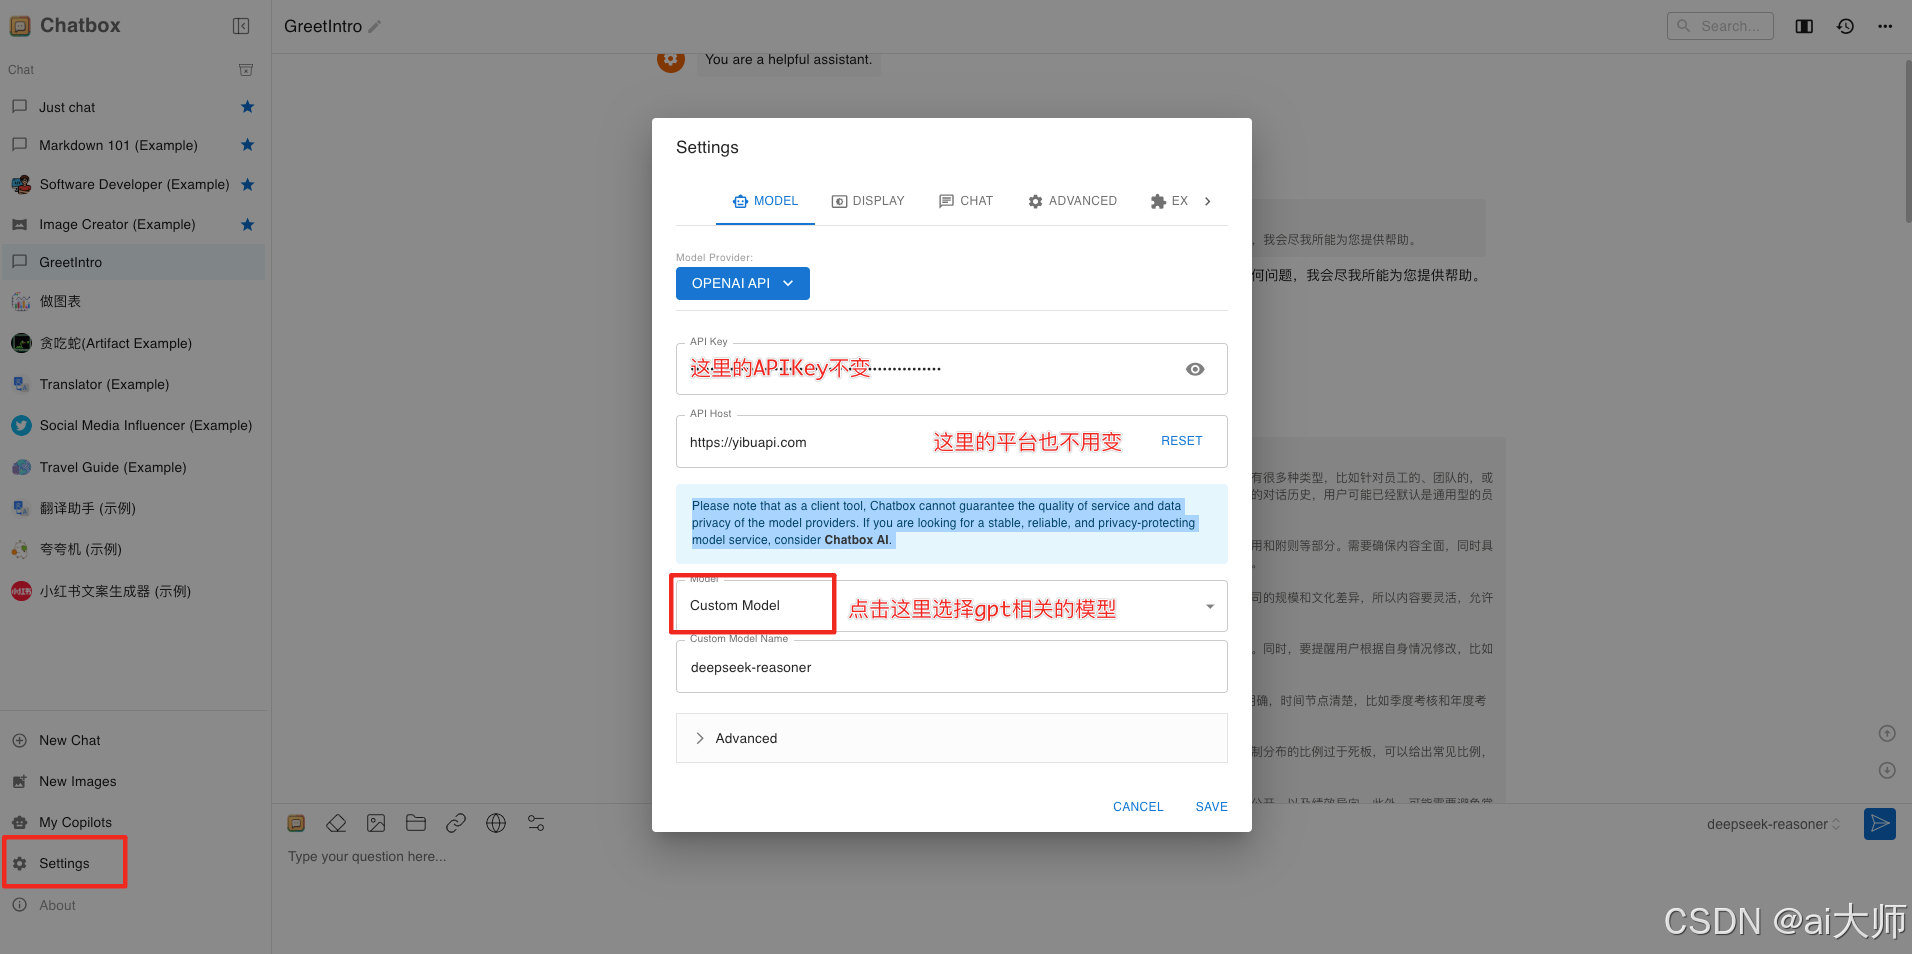Switch to the DISPLAY settings tab

(868, 201)
